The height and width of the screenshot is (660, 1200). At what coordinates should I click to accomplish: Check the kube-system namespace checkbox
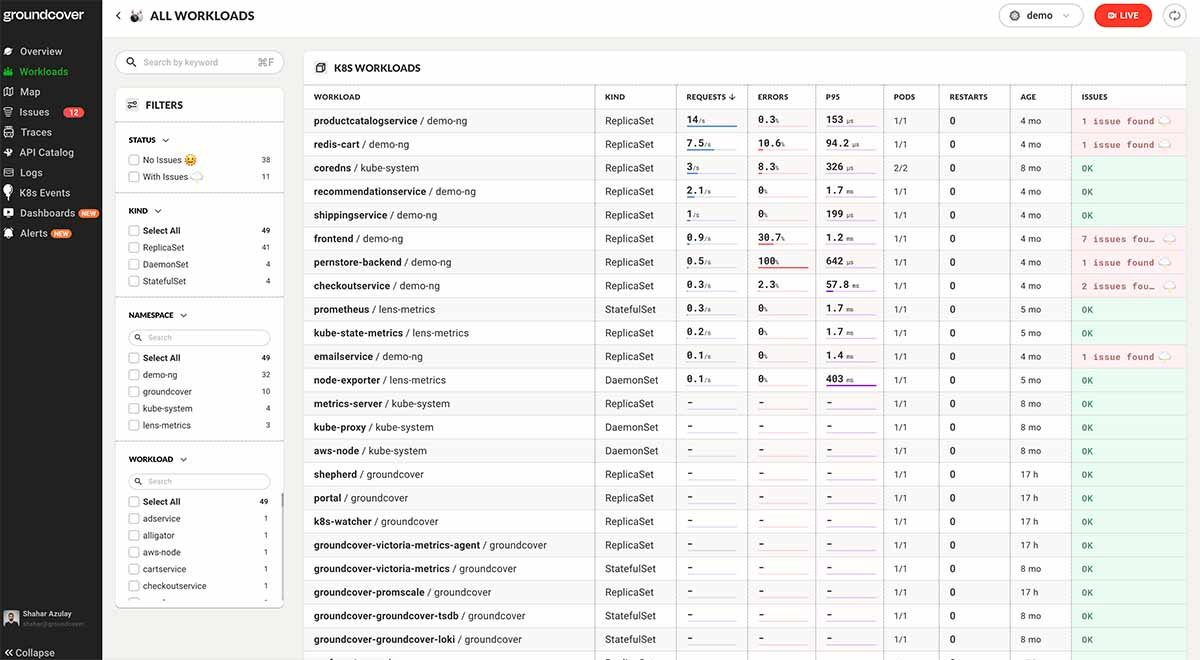click(x=134, y=409)
